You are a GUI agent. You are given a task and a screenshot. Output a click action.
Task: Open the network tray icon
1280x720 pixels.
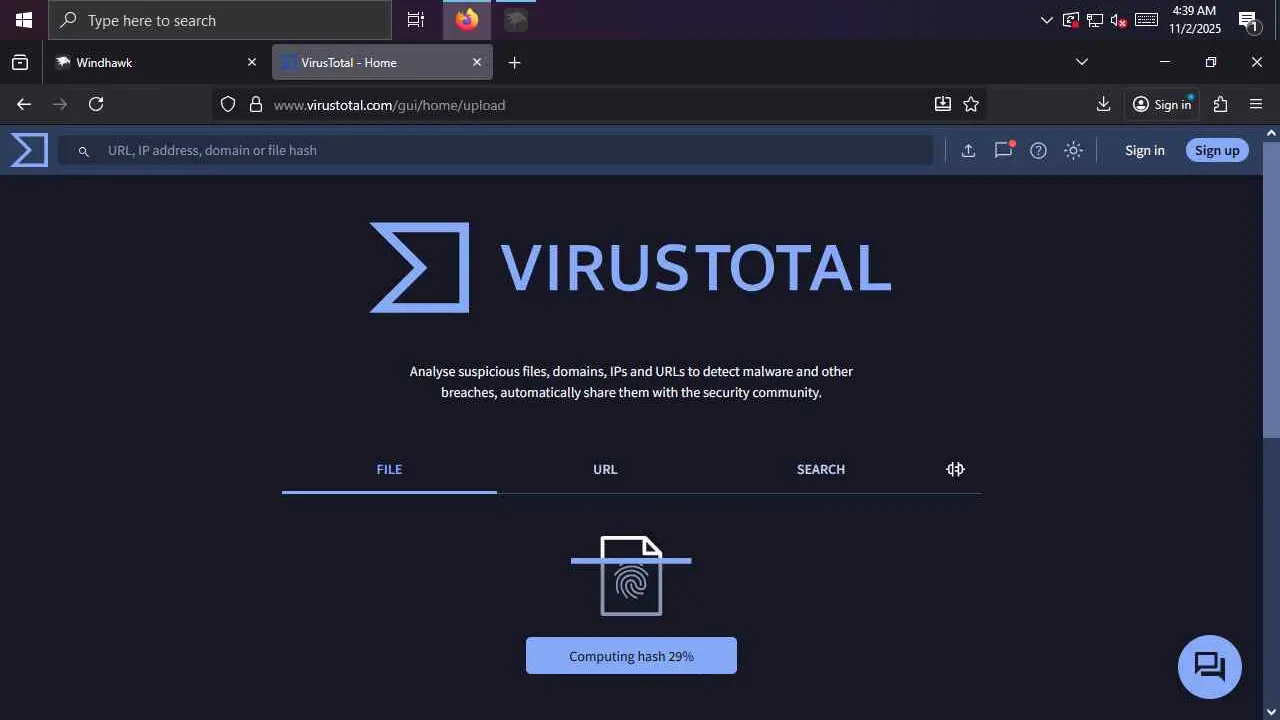point(1095,20)
